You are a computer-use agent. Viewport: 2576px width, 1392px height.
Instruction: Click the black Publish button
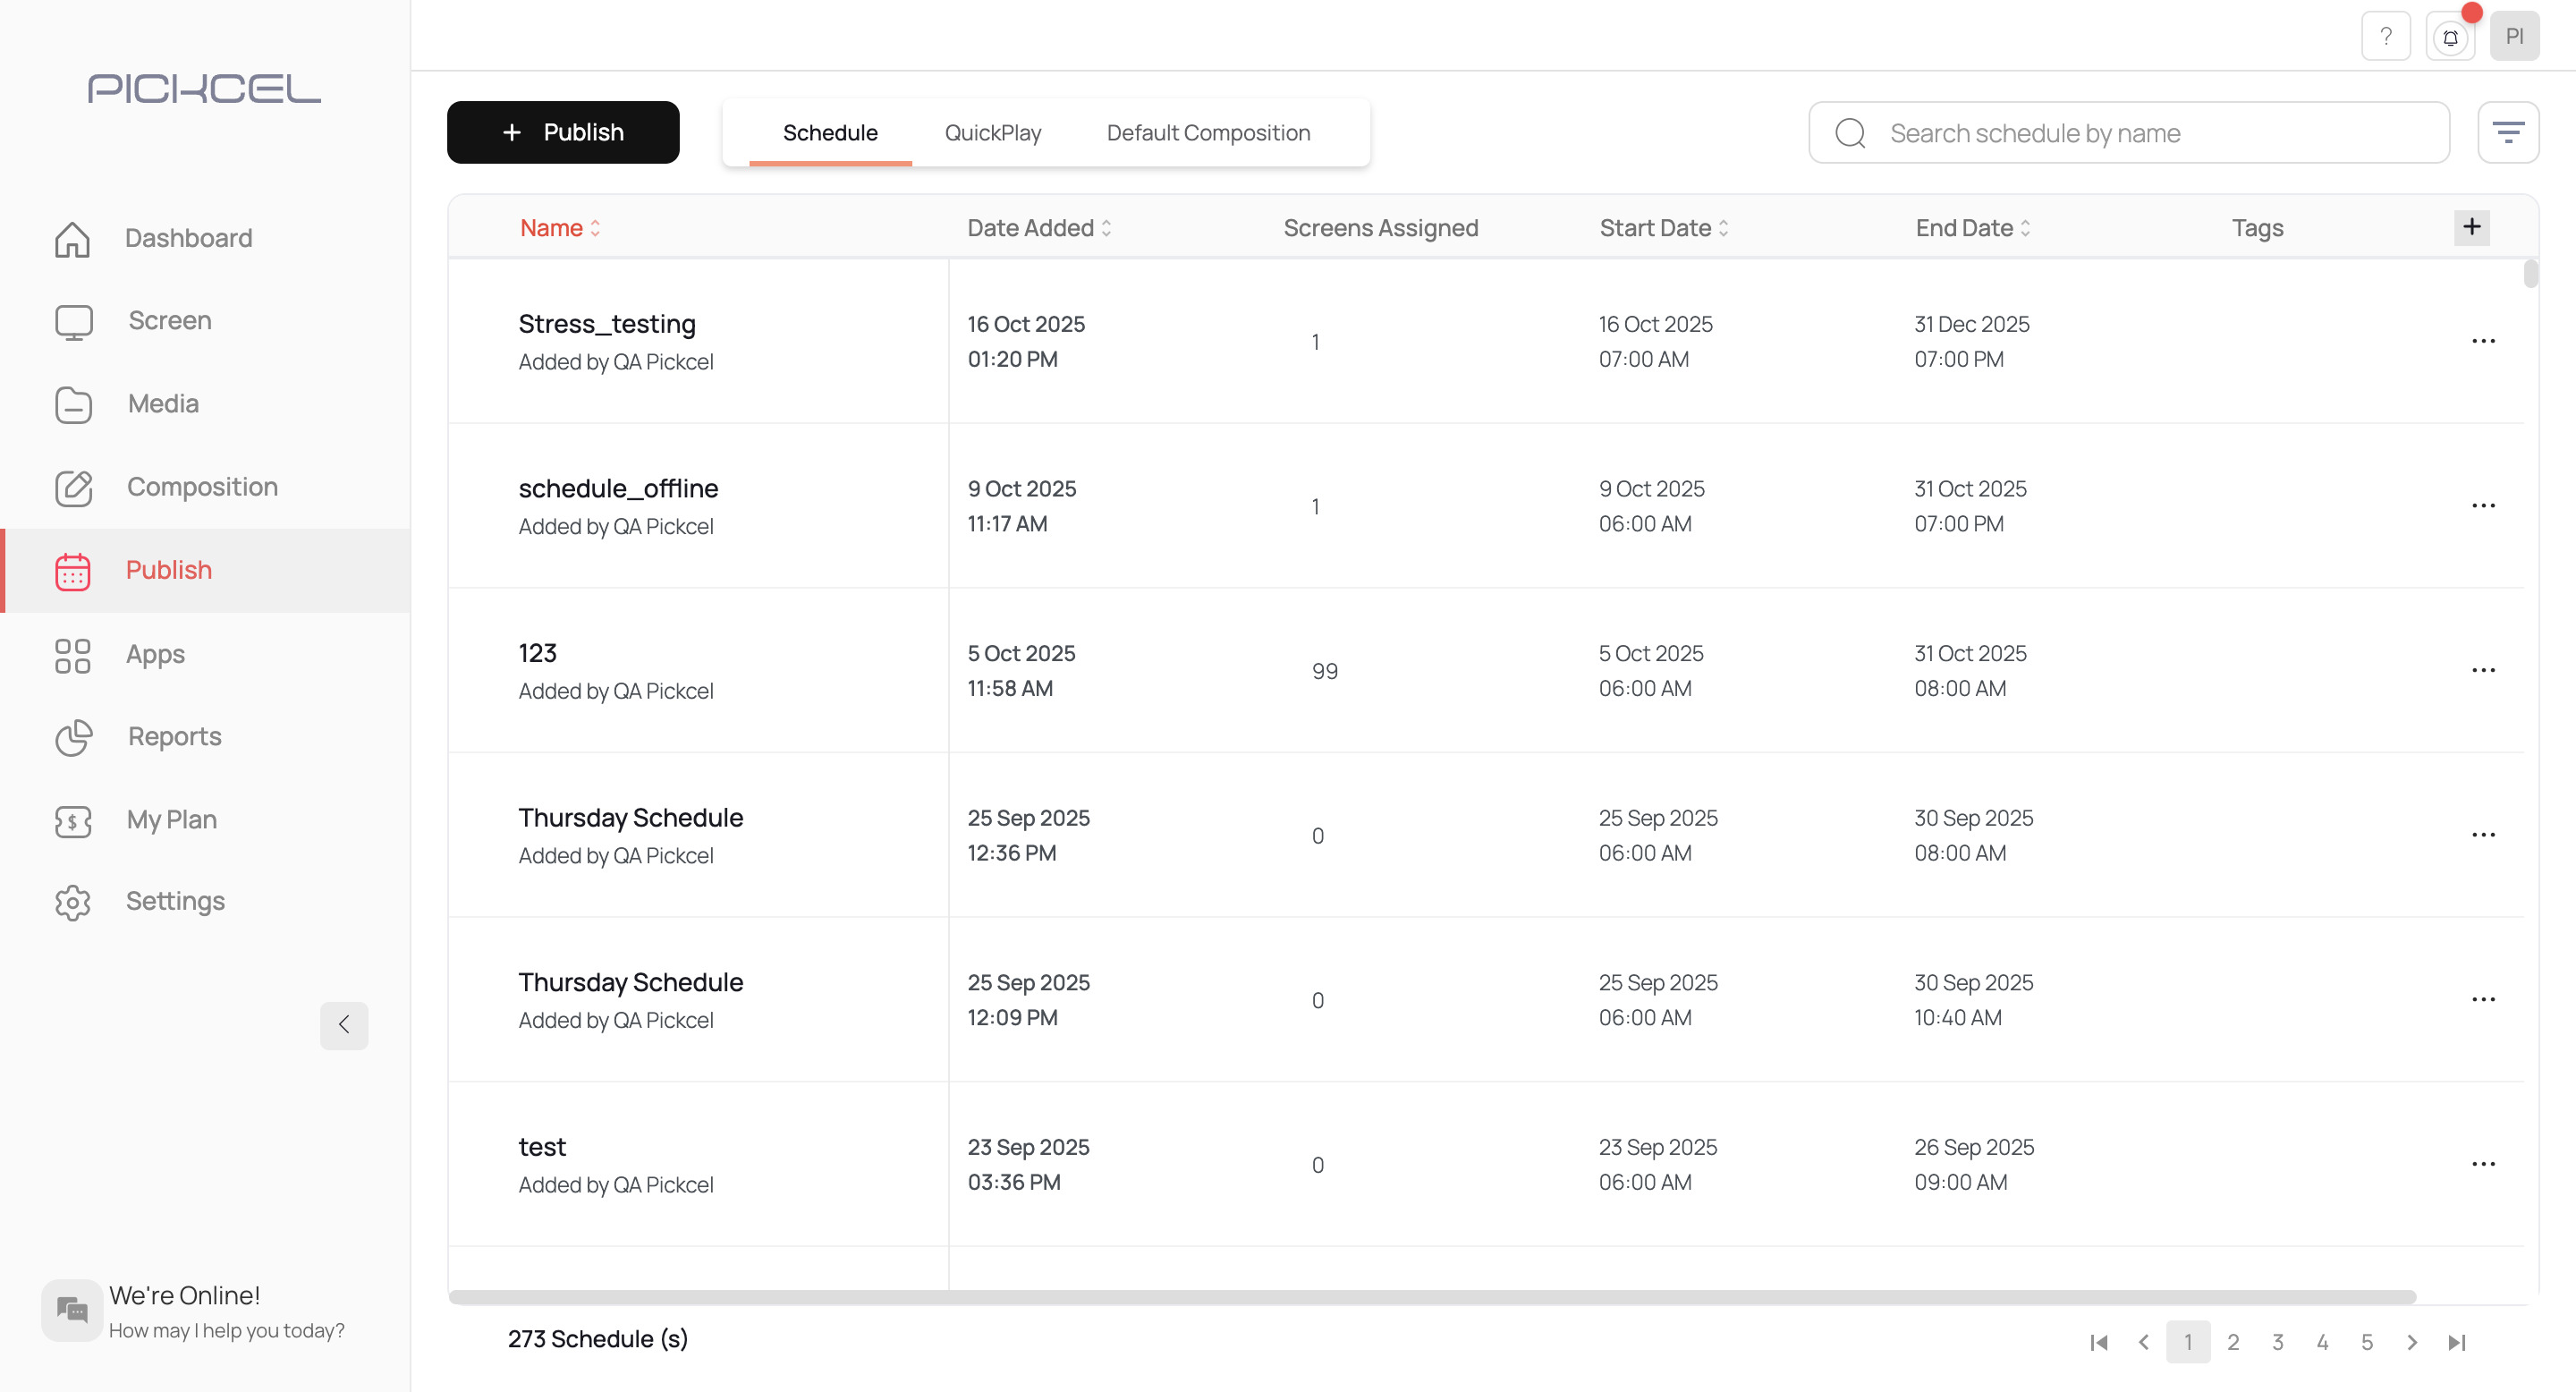[563, 132]
